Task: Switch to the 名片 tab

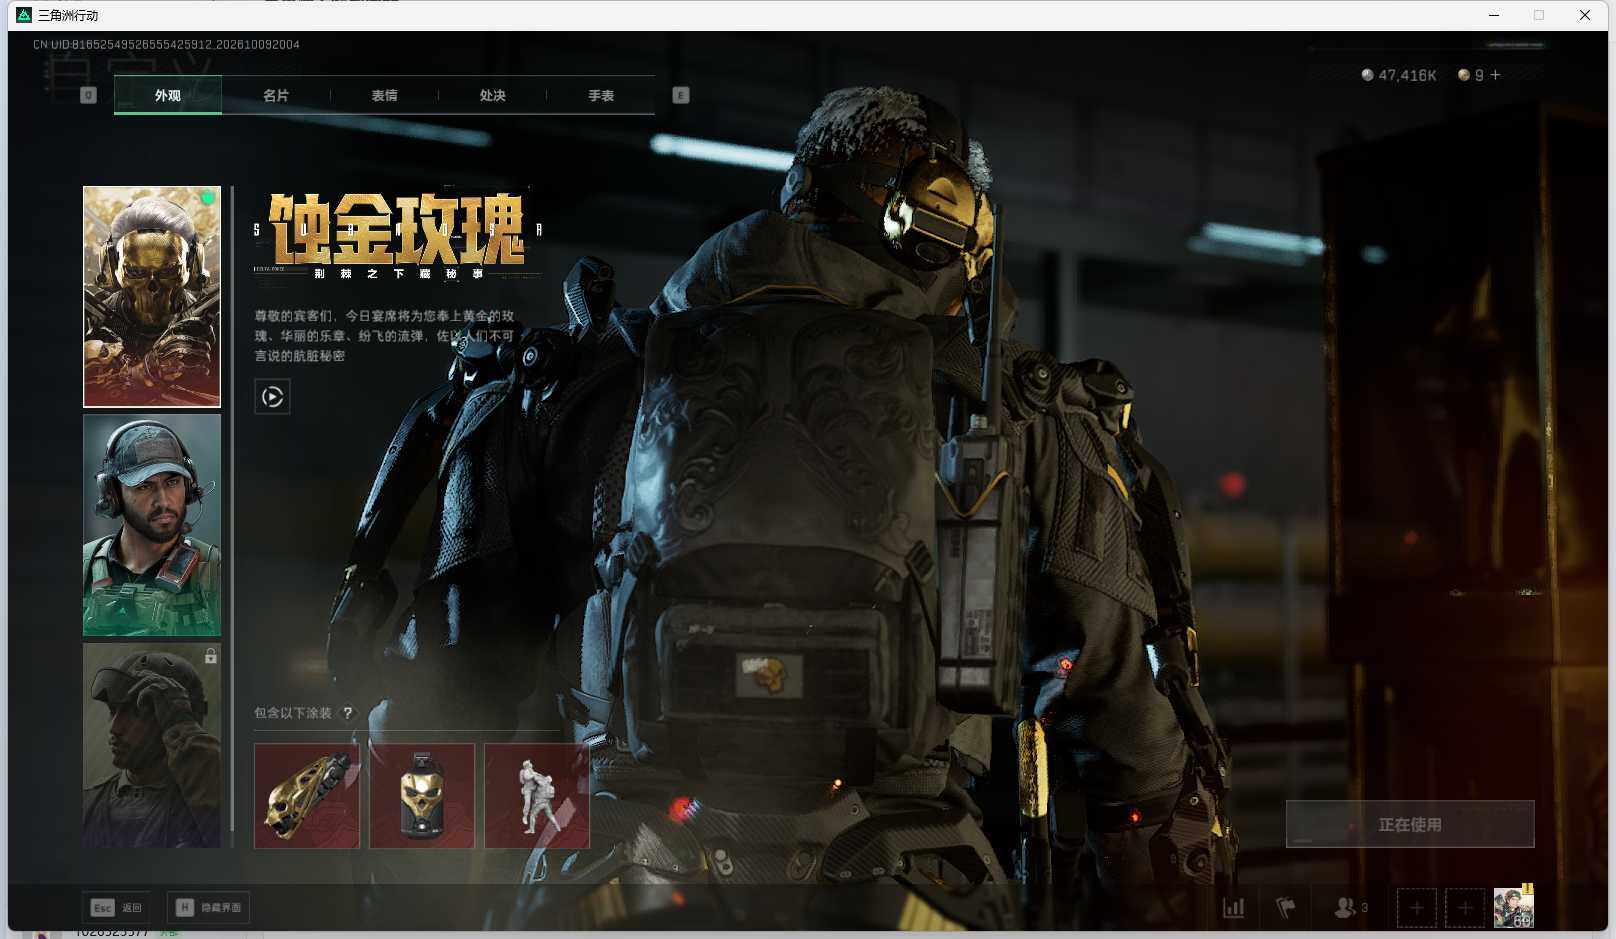Action: pos(276,96)
